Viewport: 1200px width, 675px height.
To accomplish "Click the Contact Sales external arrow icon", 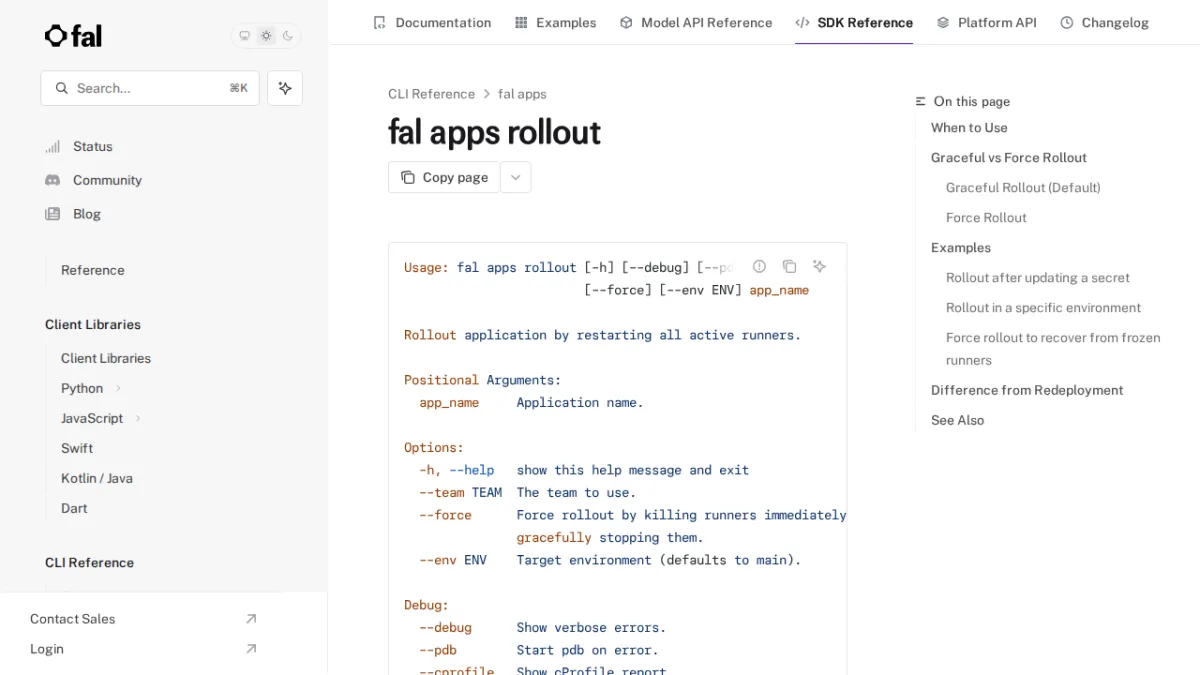I will coord(251,619).
